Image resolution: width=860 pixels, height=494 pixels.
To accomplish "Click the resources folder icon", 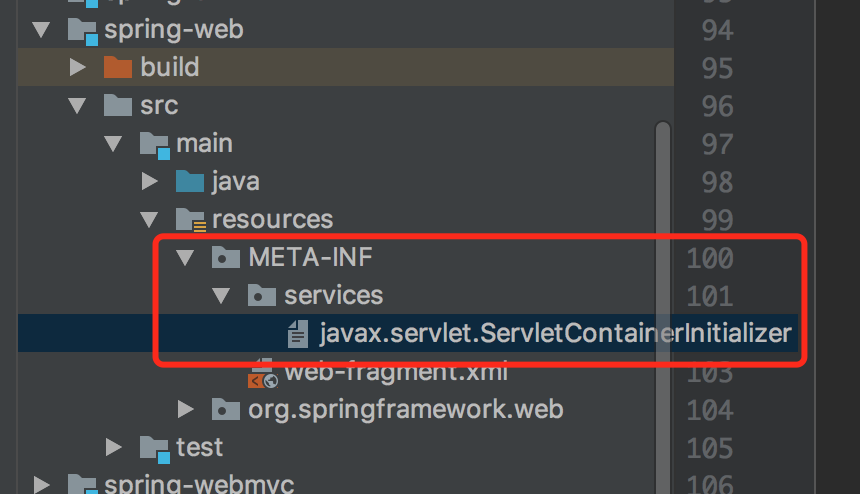I will click(190, 219).
